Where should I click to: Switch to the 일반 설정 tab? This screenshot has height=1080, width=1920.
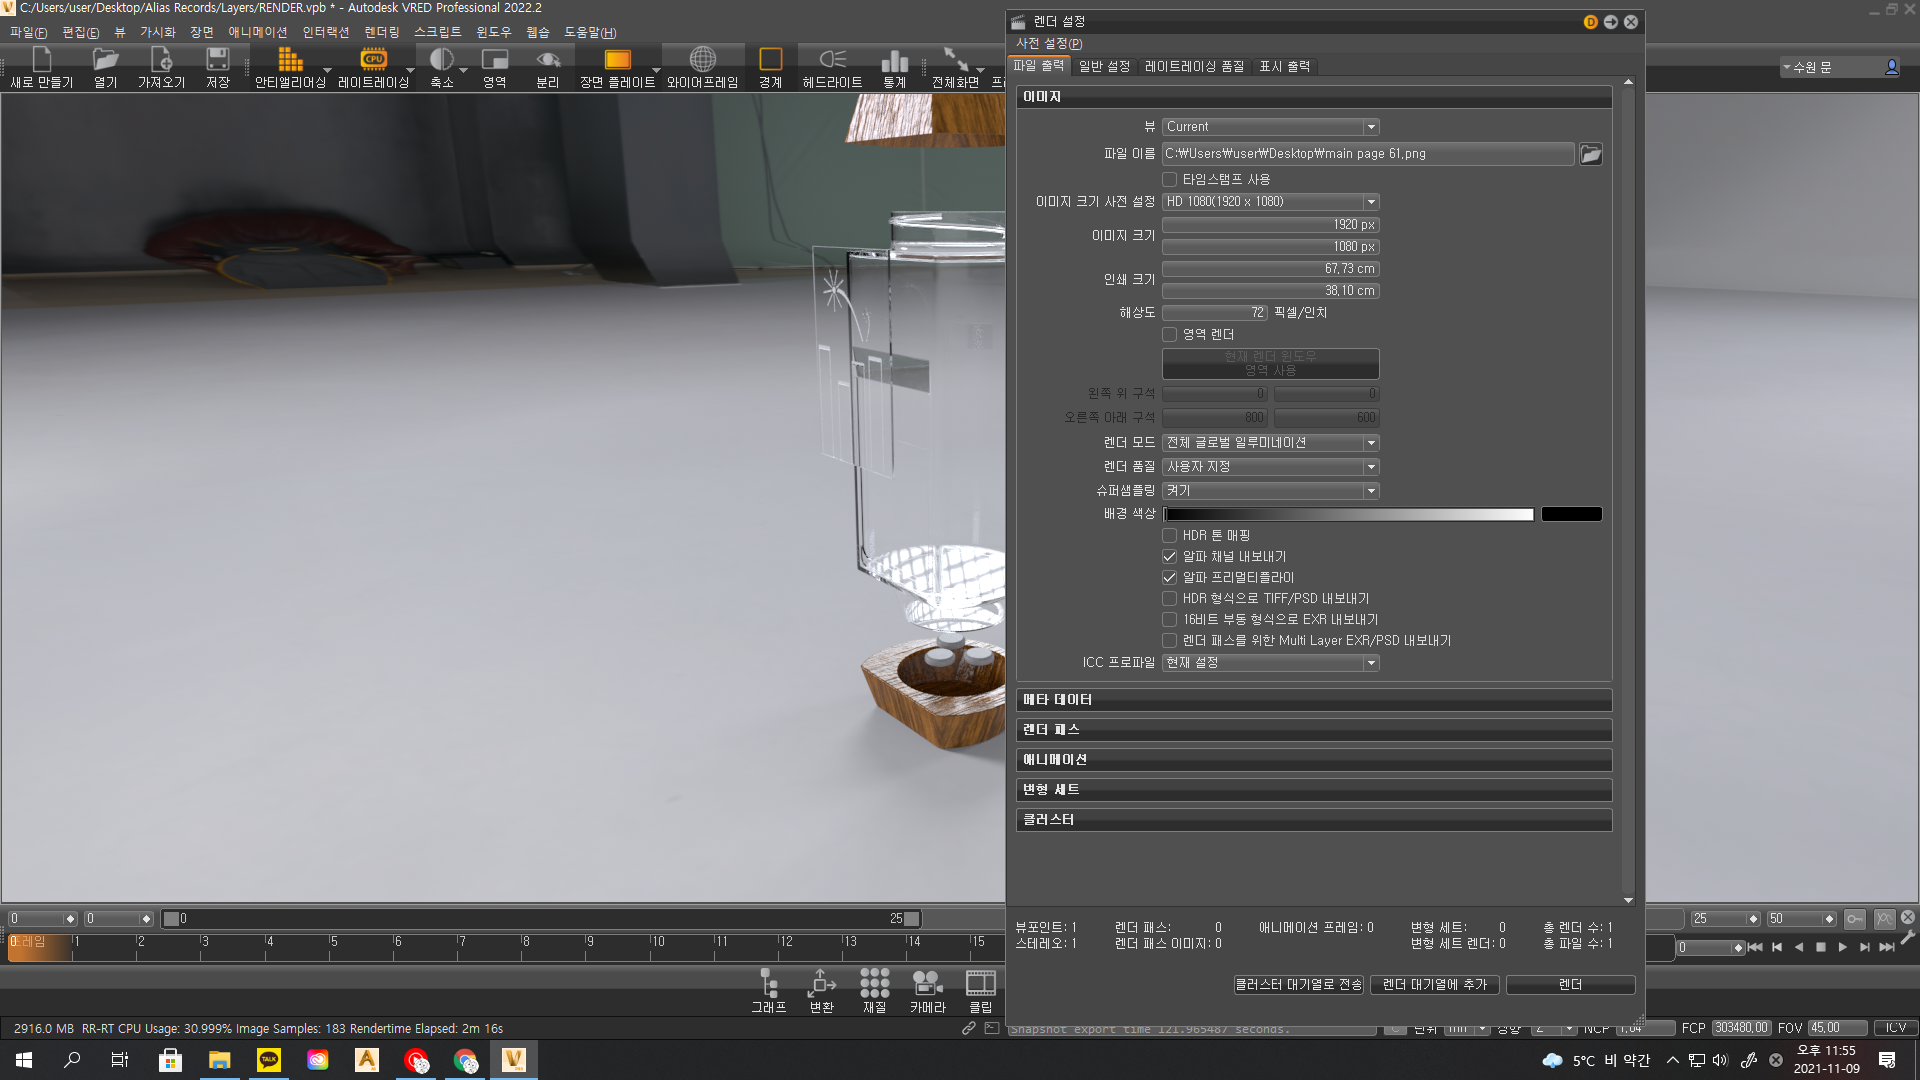(x=1104, y=66)
